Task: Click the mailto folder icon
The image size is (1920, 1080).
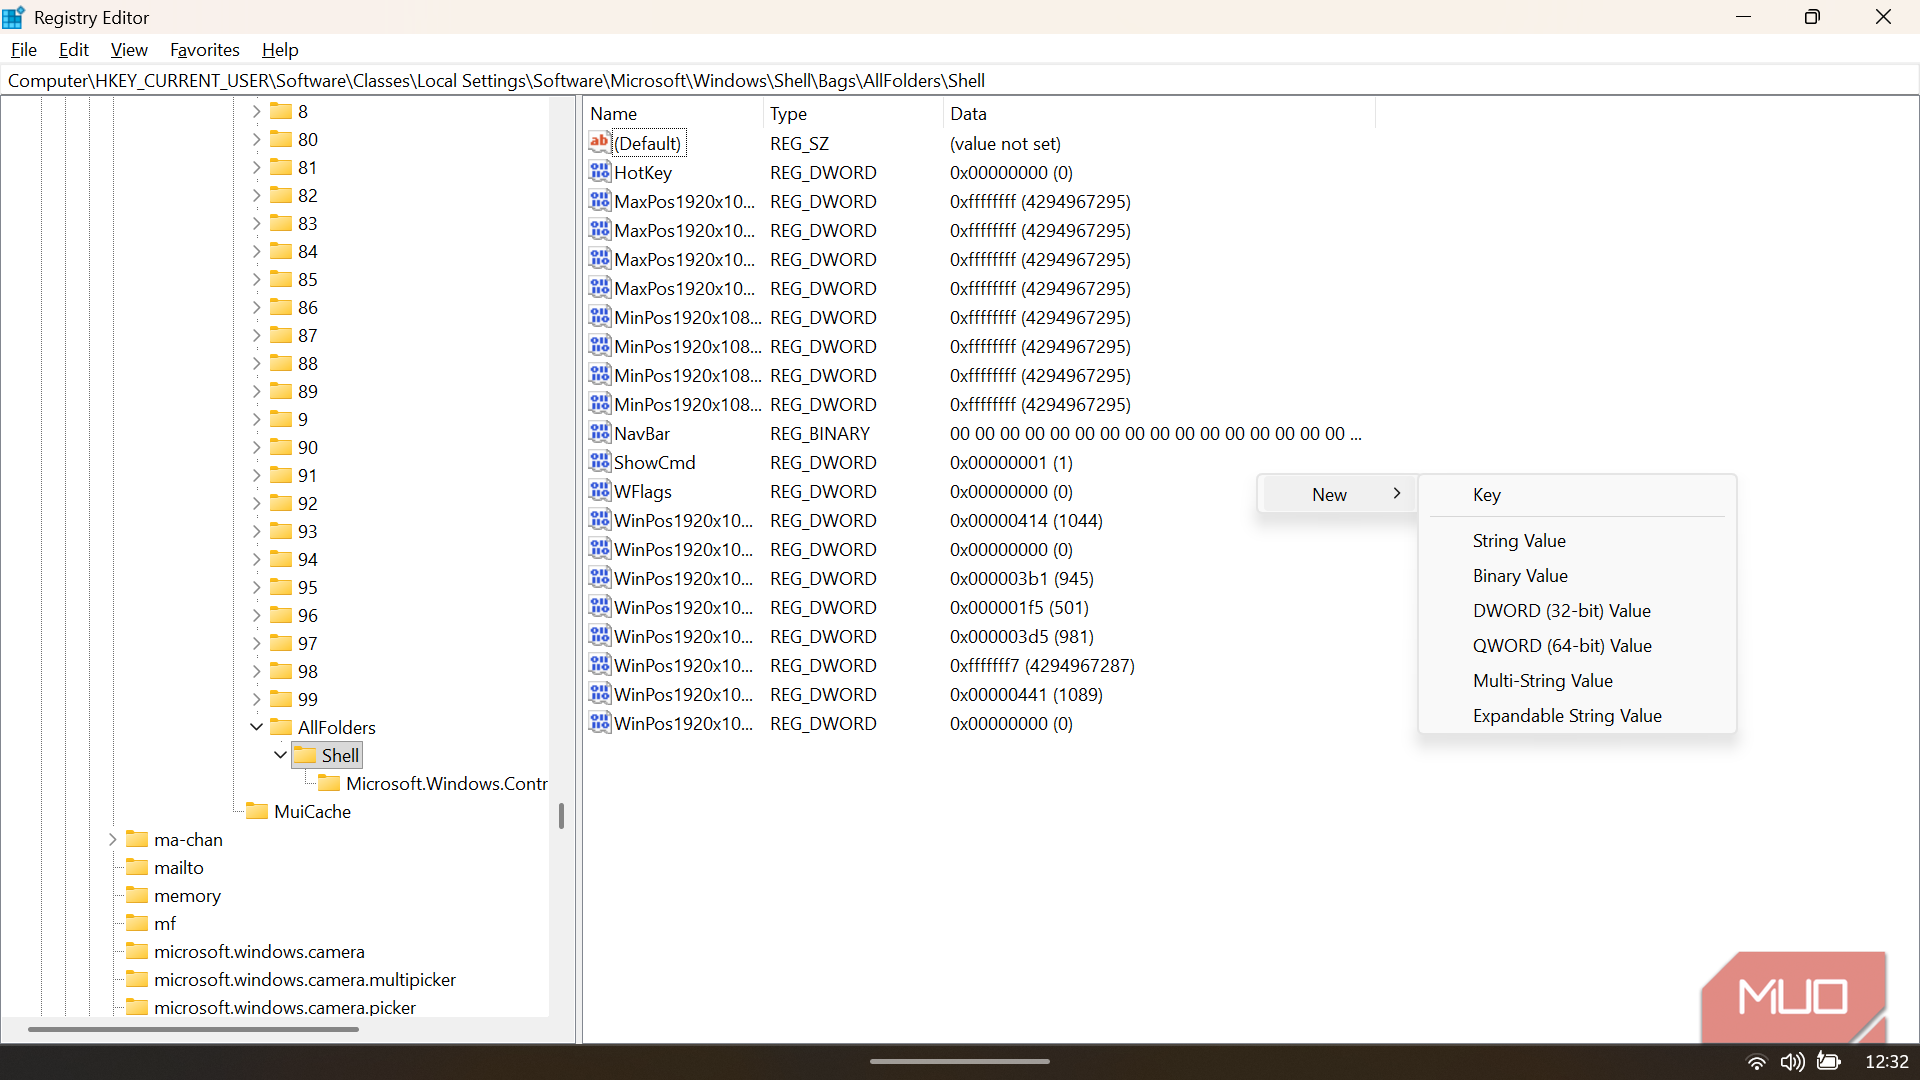Action: coord(137,867)
